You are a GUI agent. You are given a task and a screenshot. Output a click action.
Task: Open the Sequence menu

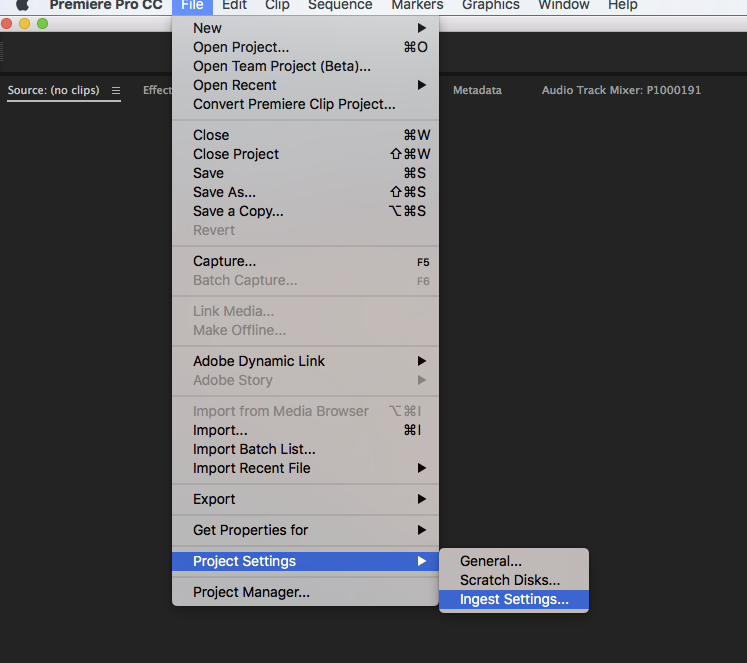[340, 5]
